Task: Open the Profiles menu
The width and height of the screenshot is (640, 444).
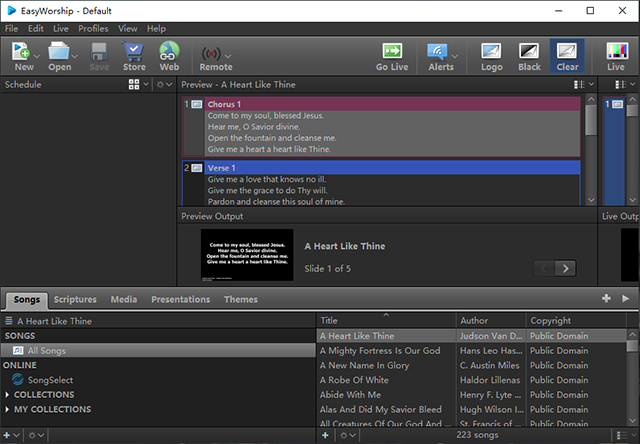Action: [x=93, y=29]
